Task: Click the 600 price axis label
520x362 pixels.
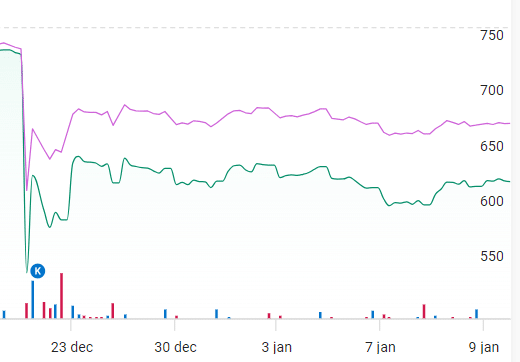Action: (492, 201)
